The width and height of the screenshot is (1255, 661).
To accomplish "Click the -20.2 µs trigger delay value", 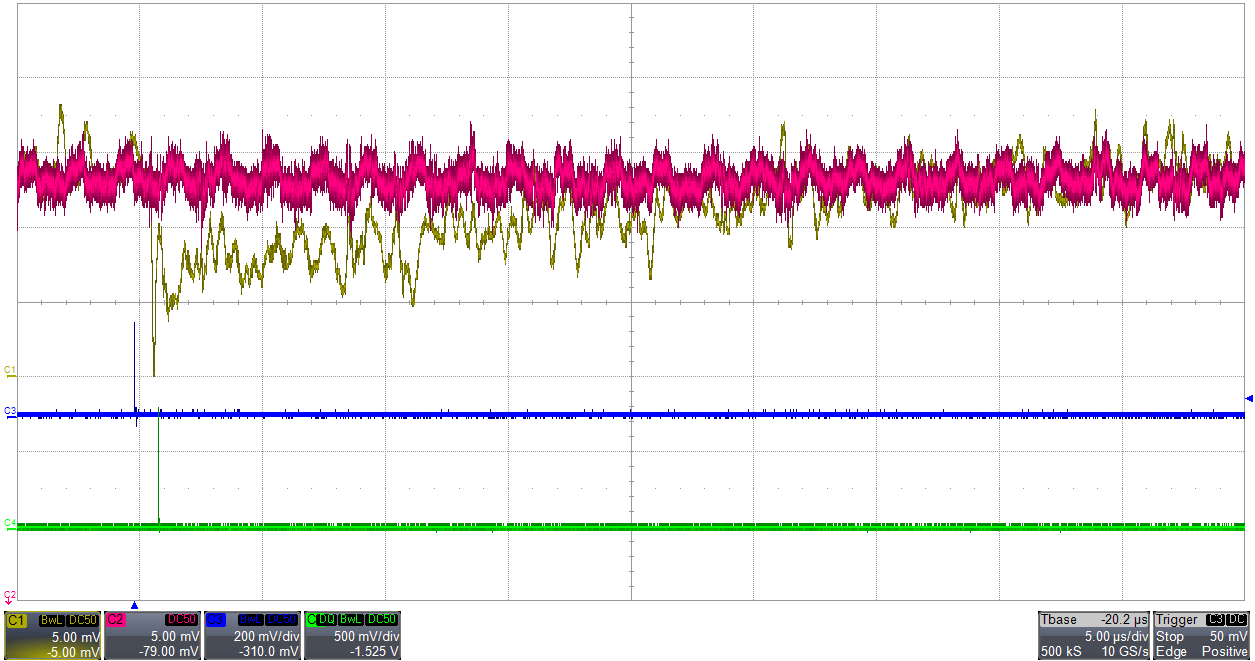I will (1124, 620).
